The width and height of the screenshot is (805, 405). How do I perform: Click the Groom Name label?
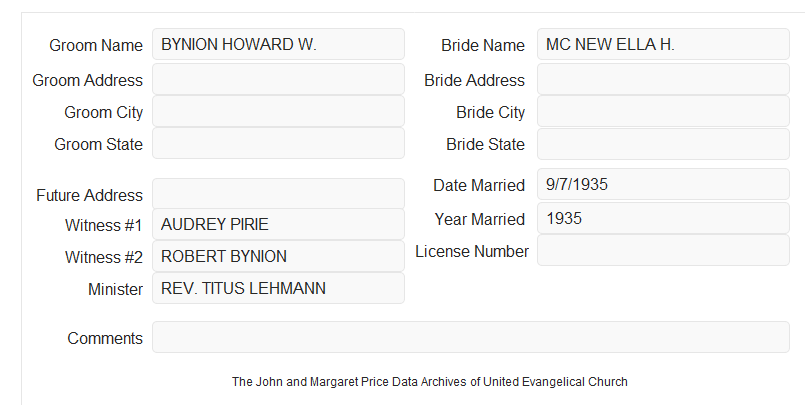(x=96, y=45)
